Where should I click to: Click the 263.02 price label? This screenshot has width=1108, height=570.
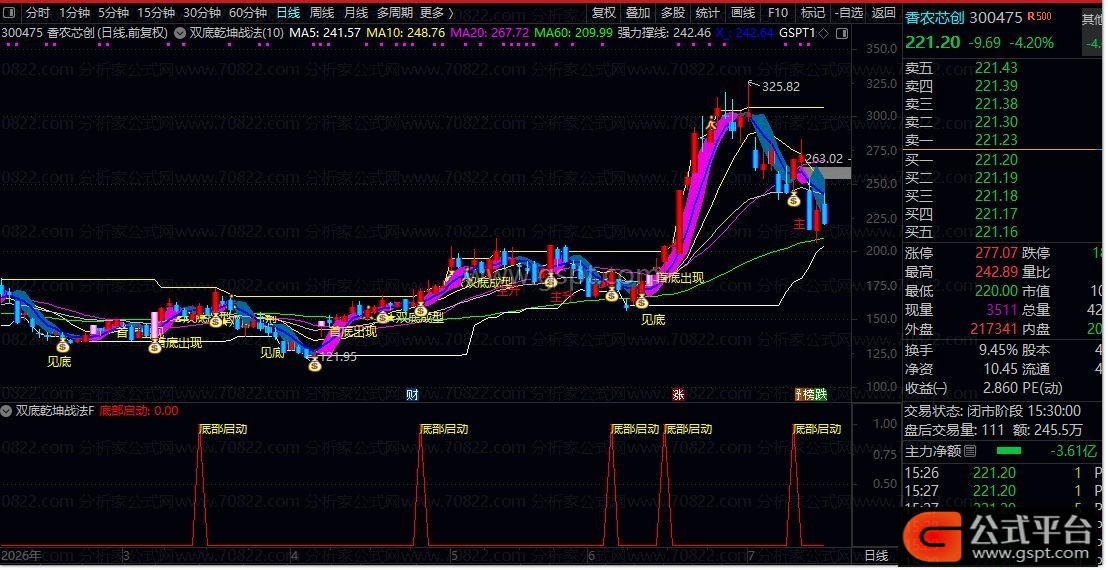coord(825,158)
